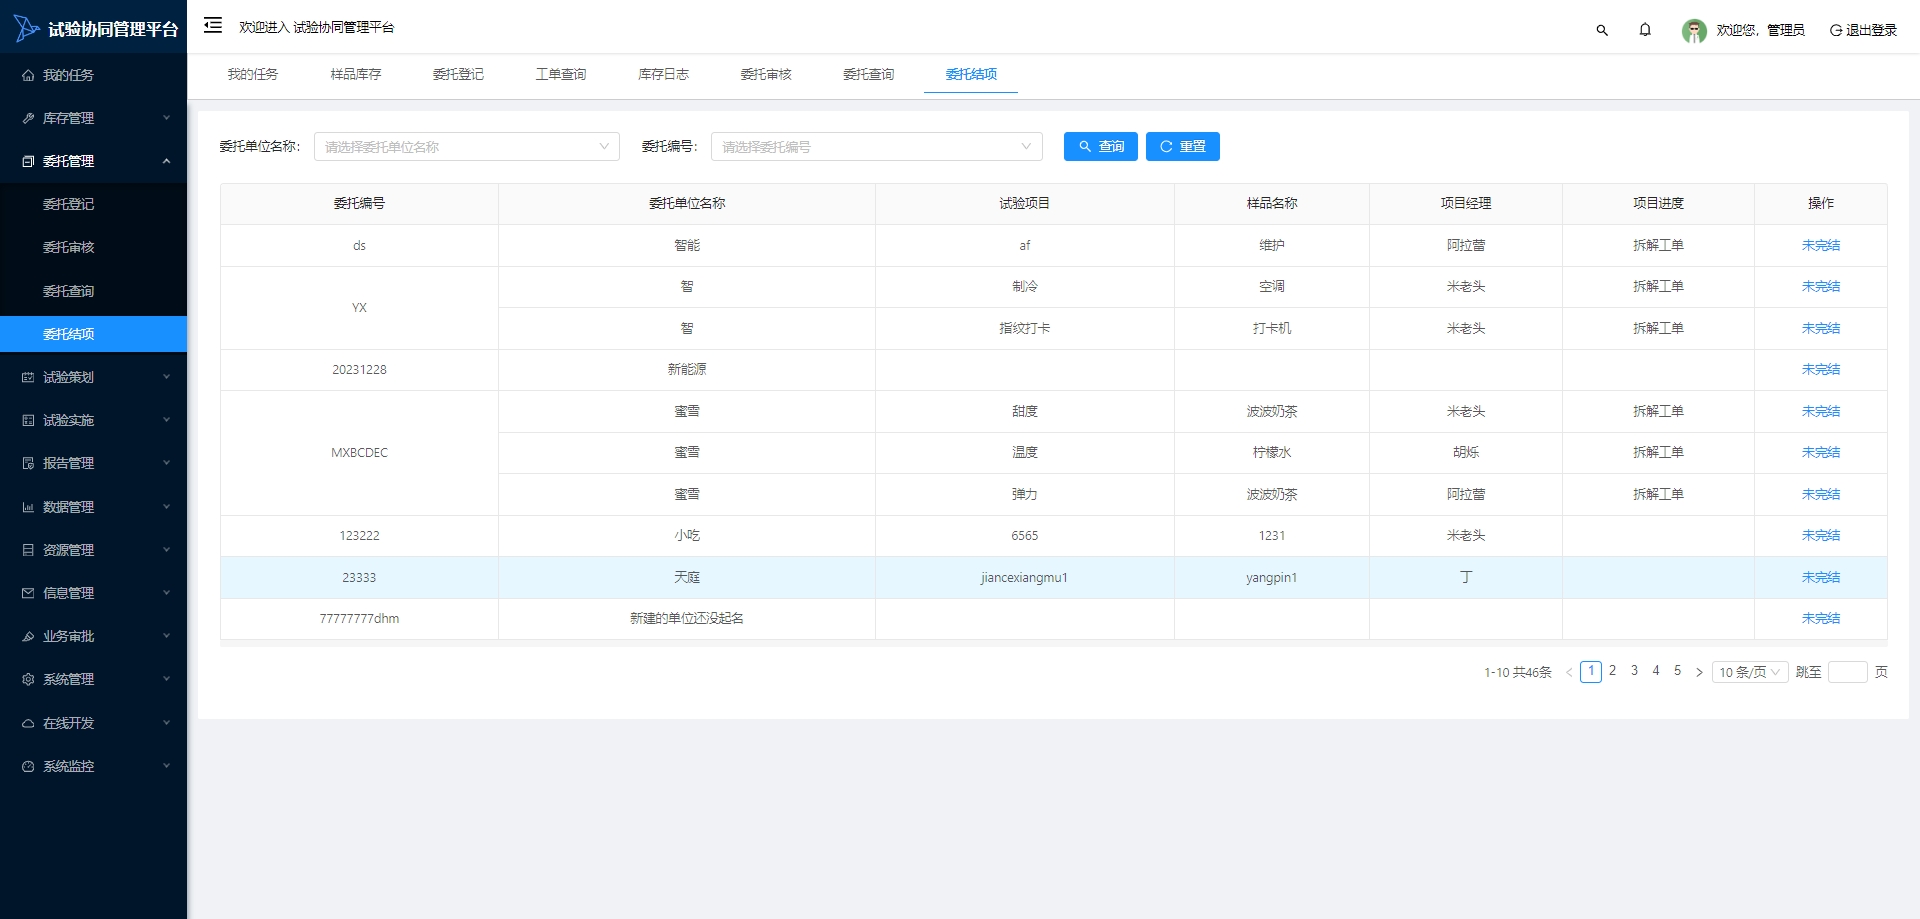
Task: Click the 跳至 page number input field
Action: (1847, 673)
